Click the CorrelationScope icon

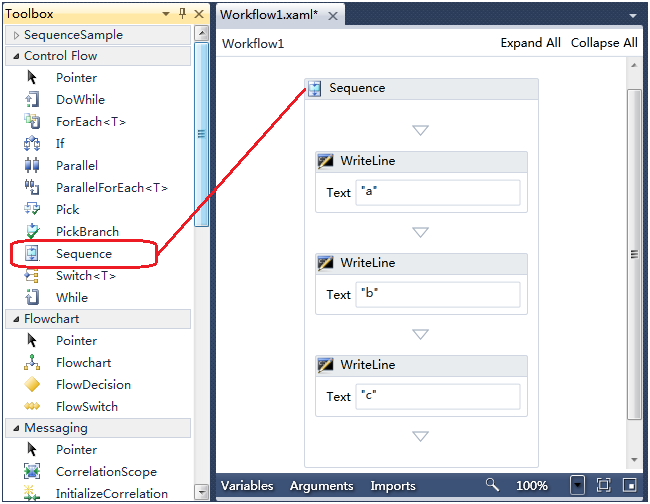pyautogui.click(x=32, y=471)
